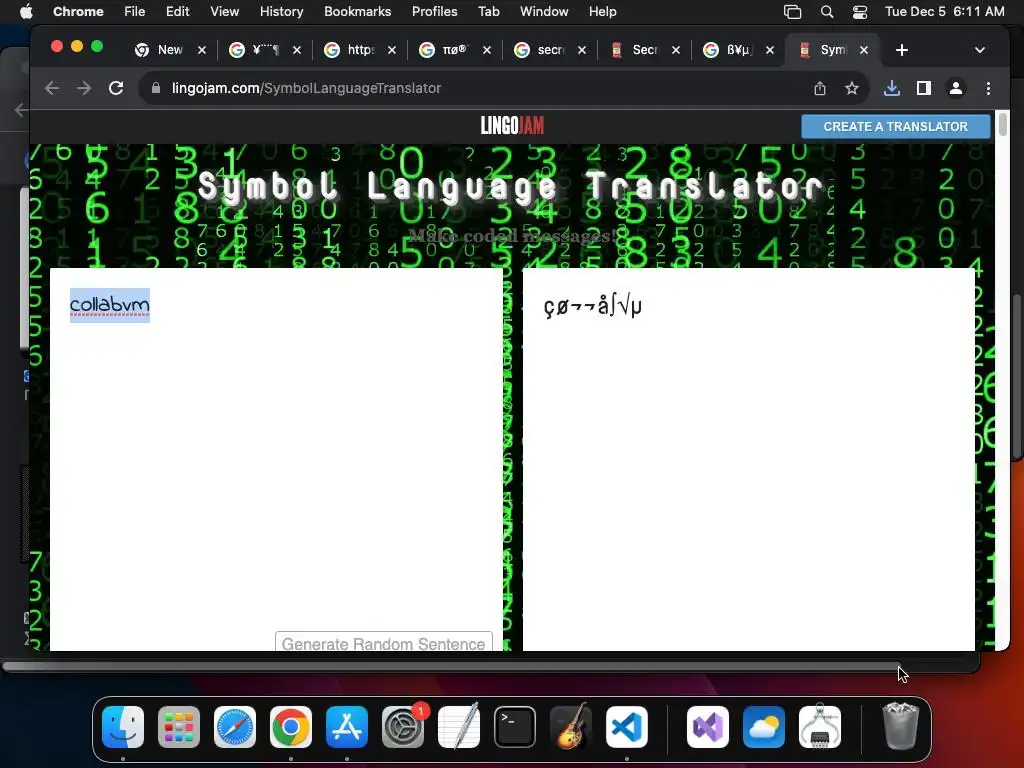Viewport: 1024px width, 768px height.
Task: Click the address bar URL field
Action: [x=483, y=88]
